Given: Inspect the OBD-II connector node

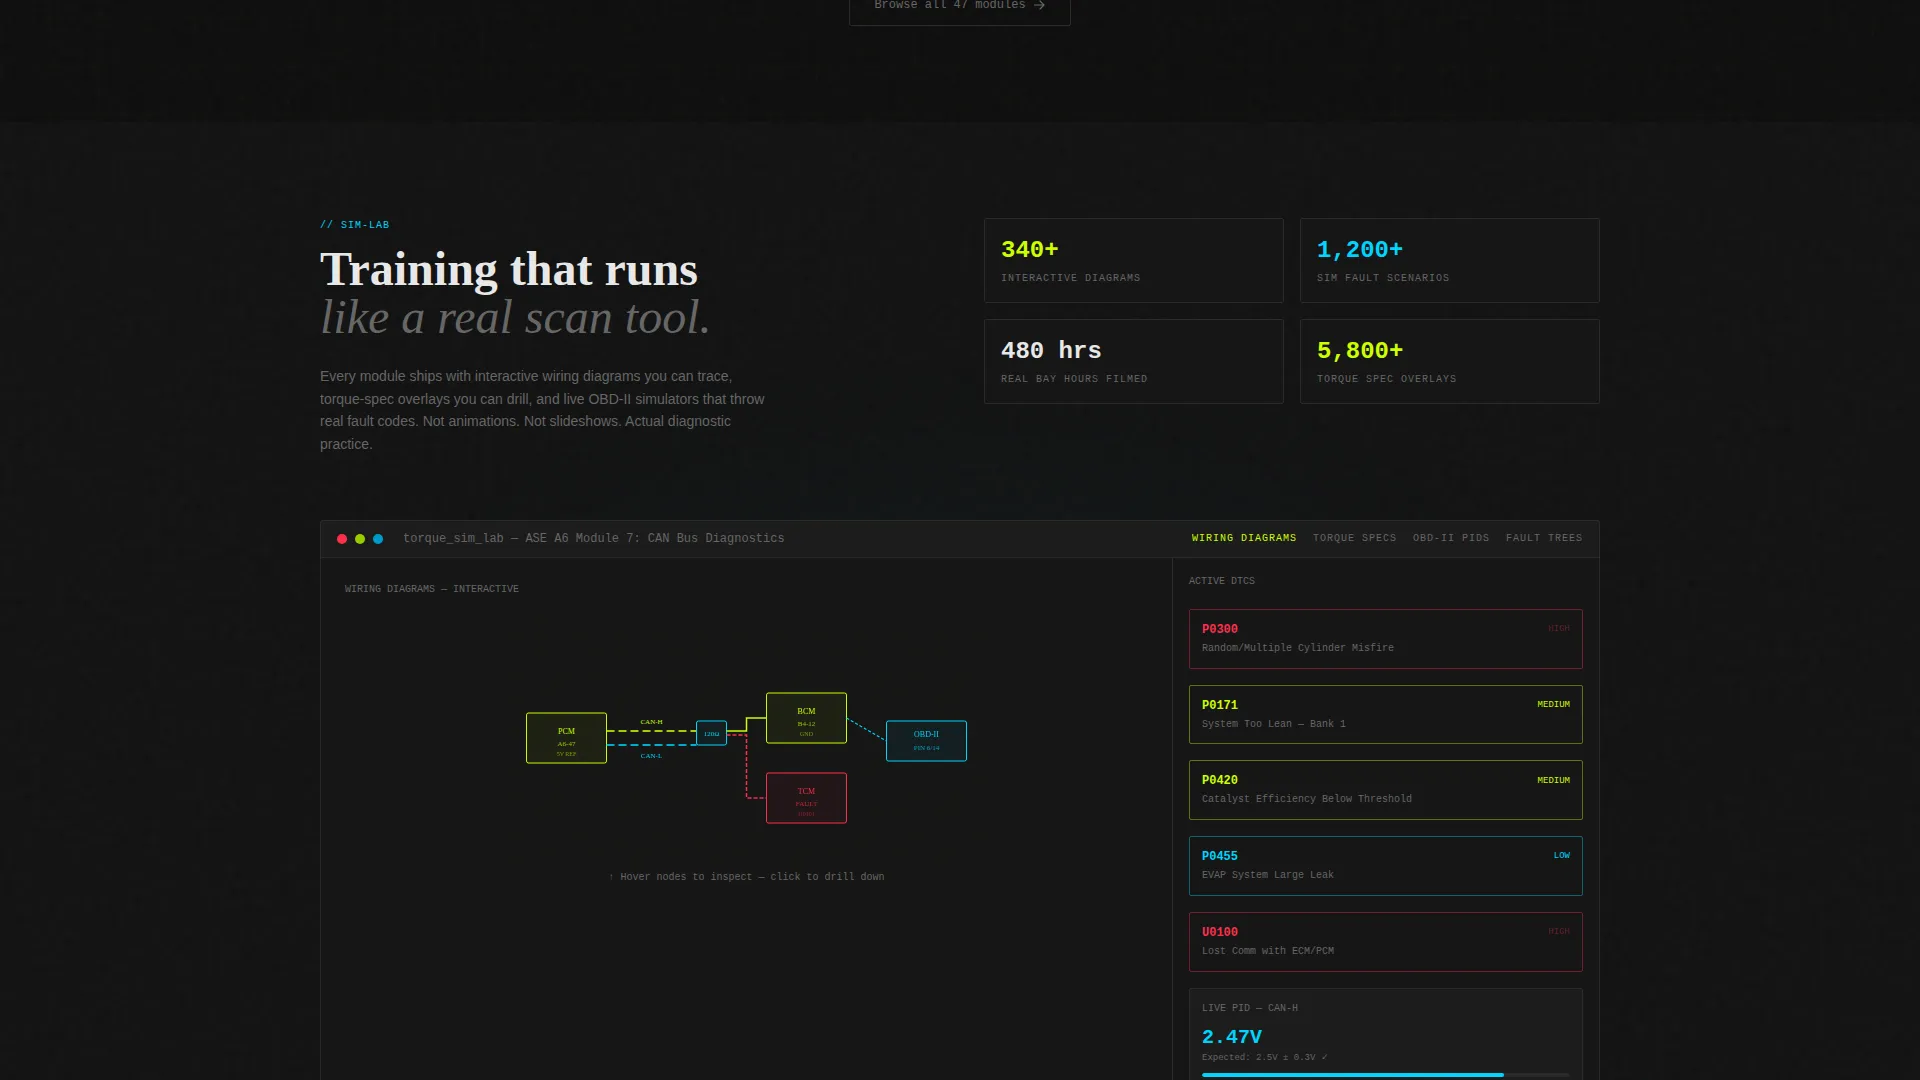Looking at the screenshot, I should (926, 741).
